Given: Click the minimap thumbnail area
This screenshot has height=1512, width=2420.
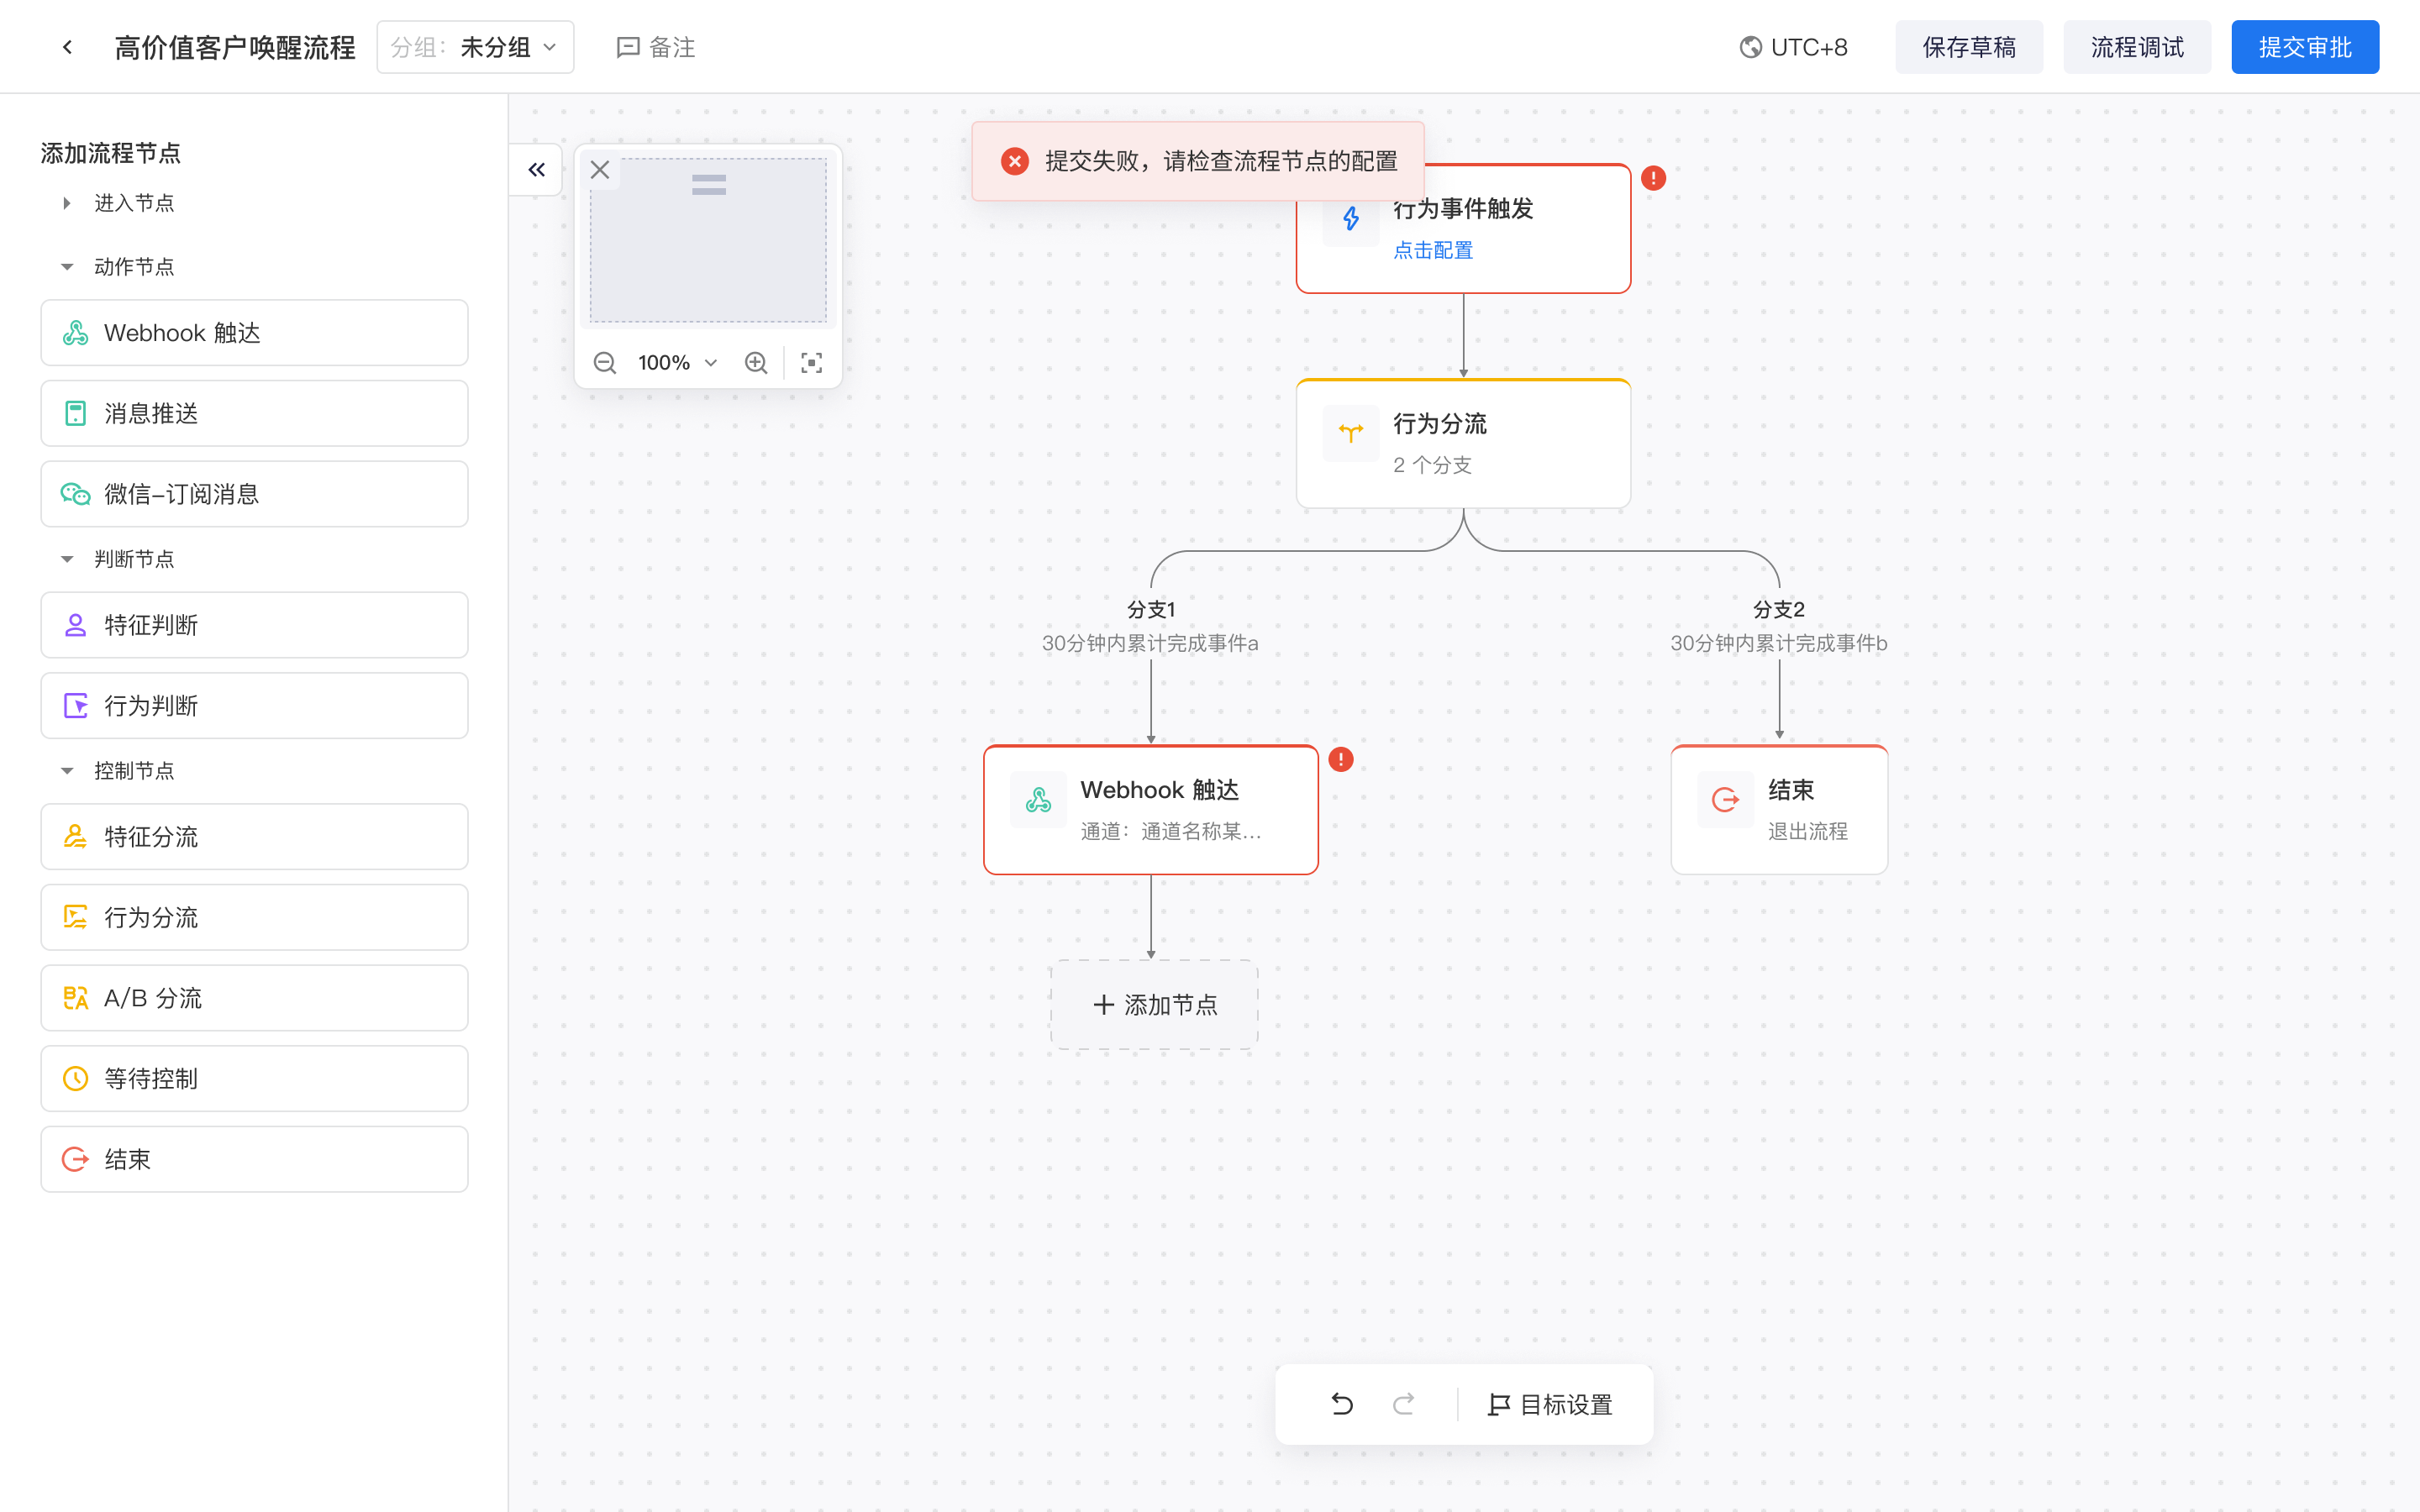Looking at the screenshot, I should click(x=708, y=240).
